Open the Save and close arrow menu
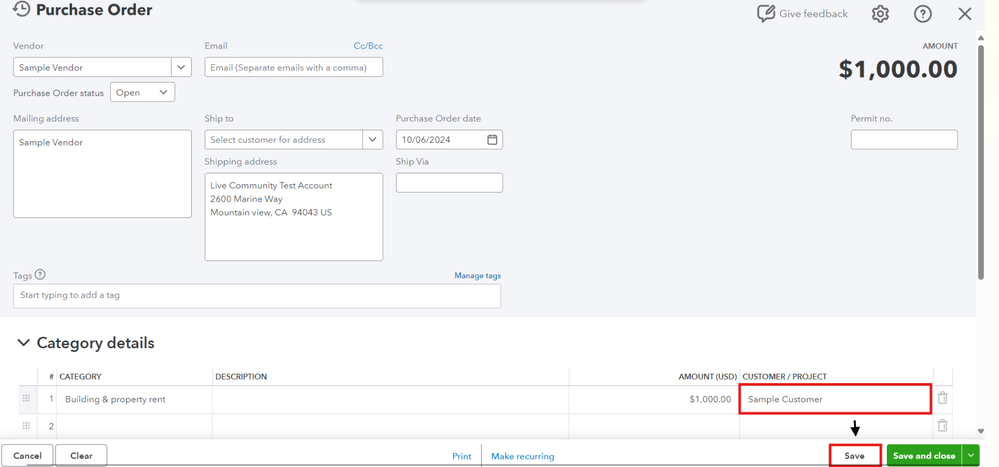The image size is (999, 467). 971,456
